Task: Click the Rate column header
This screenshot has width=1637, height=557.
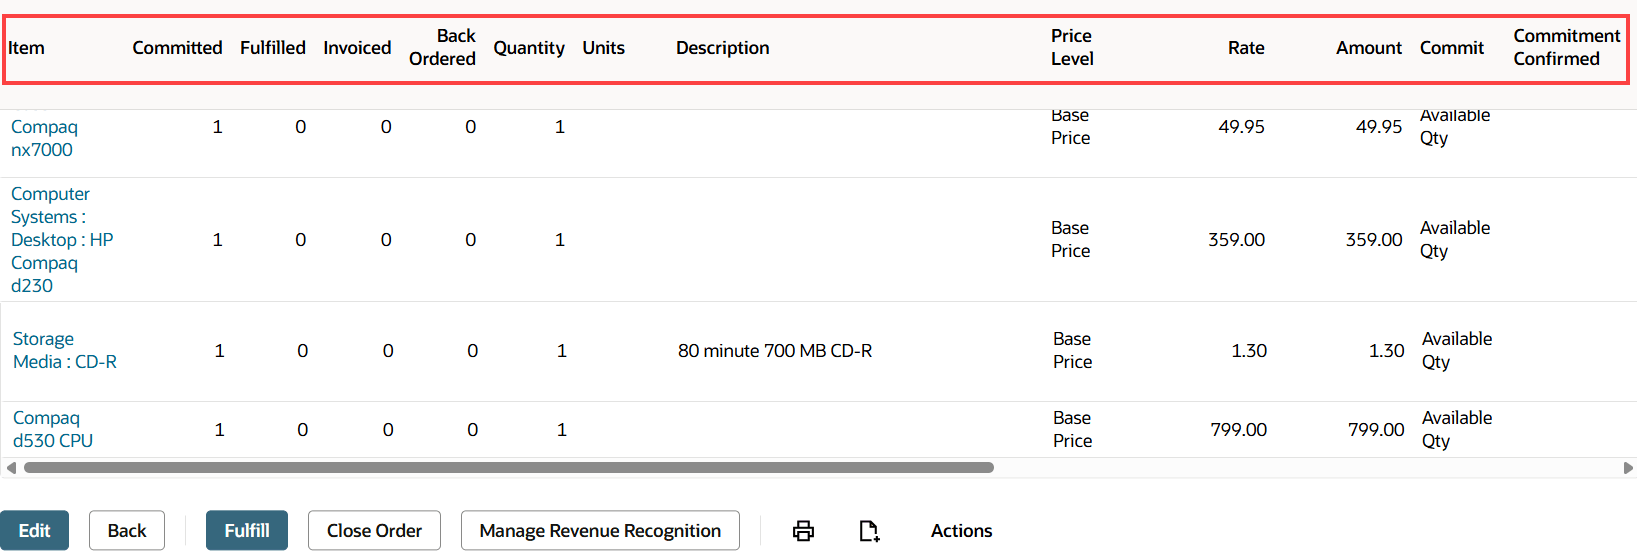Action: coord(1246,48)
